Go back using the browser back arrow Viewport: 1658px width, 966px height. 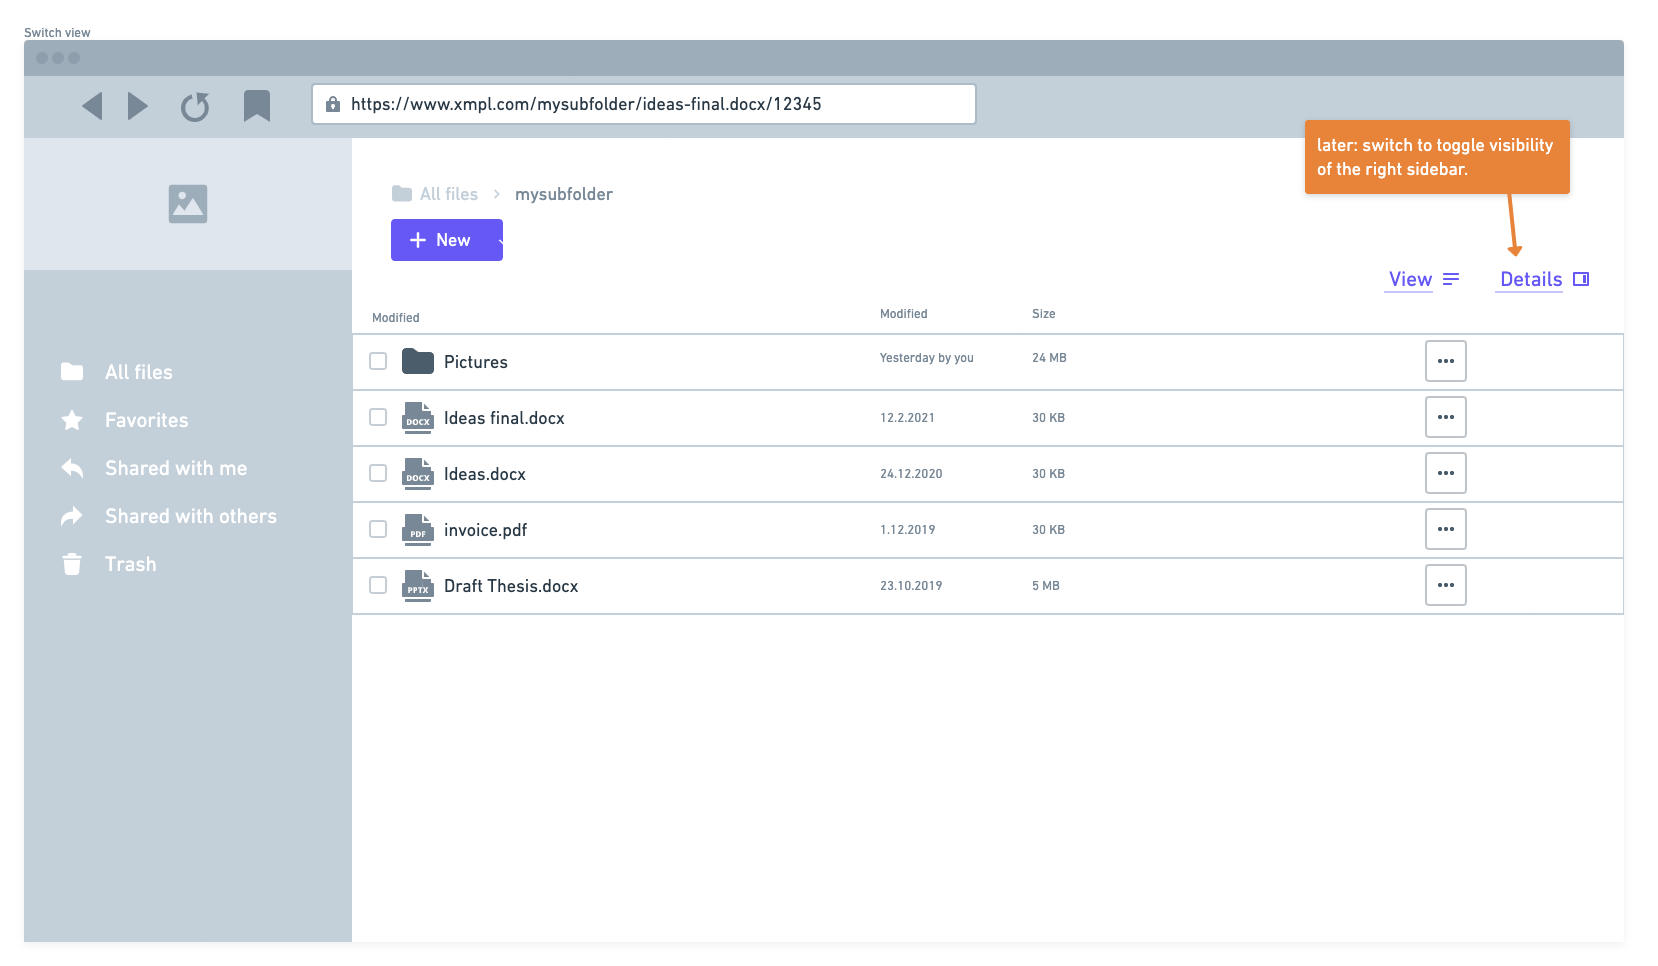92,106
